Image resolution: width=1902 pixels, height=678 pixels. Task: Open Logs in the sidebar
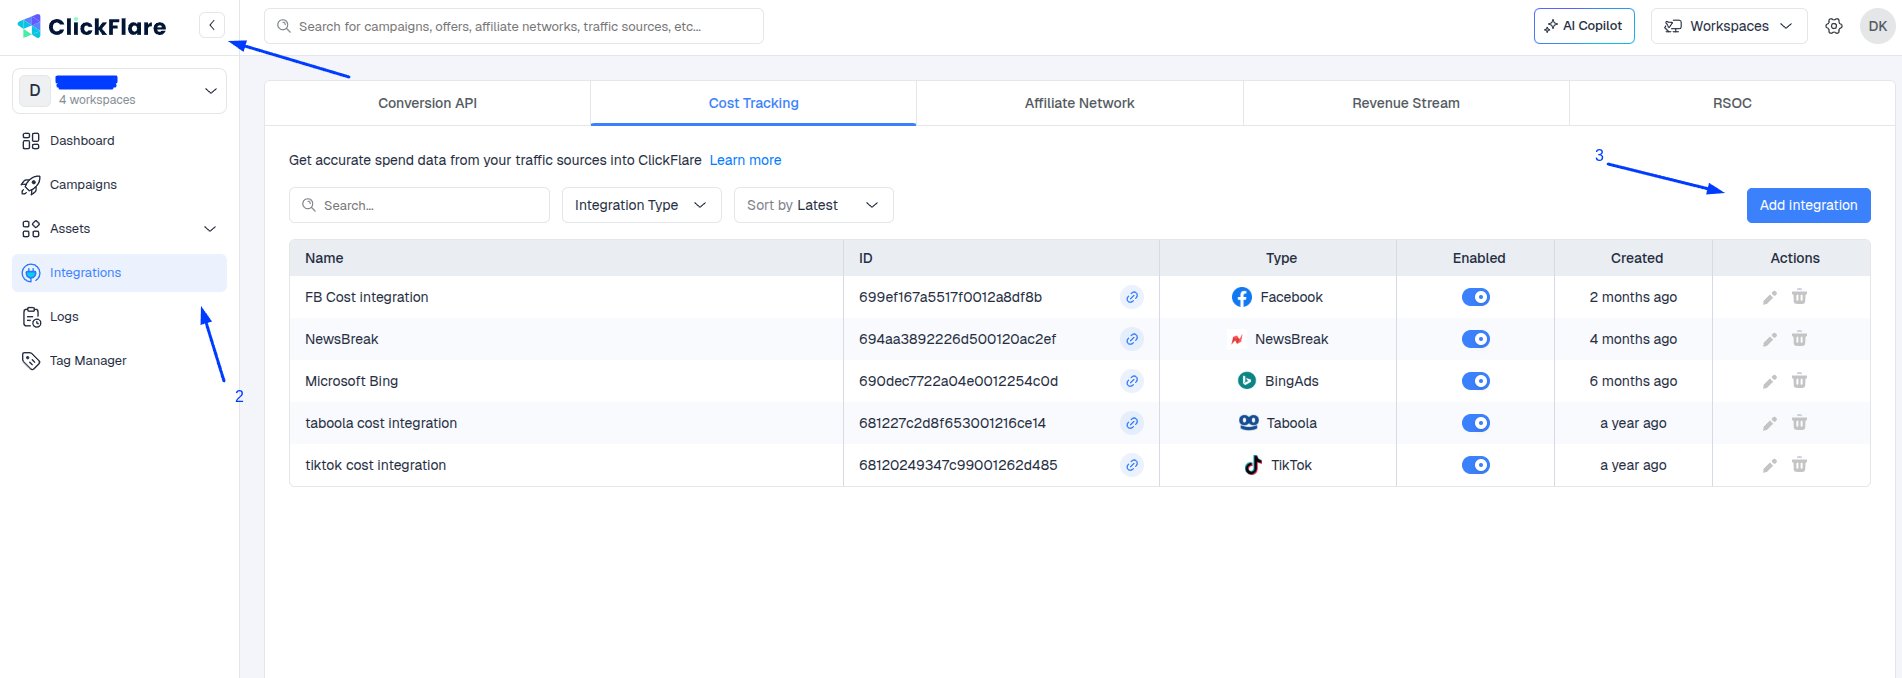(x=119, y=317)
